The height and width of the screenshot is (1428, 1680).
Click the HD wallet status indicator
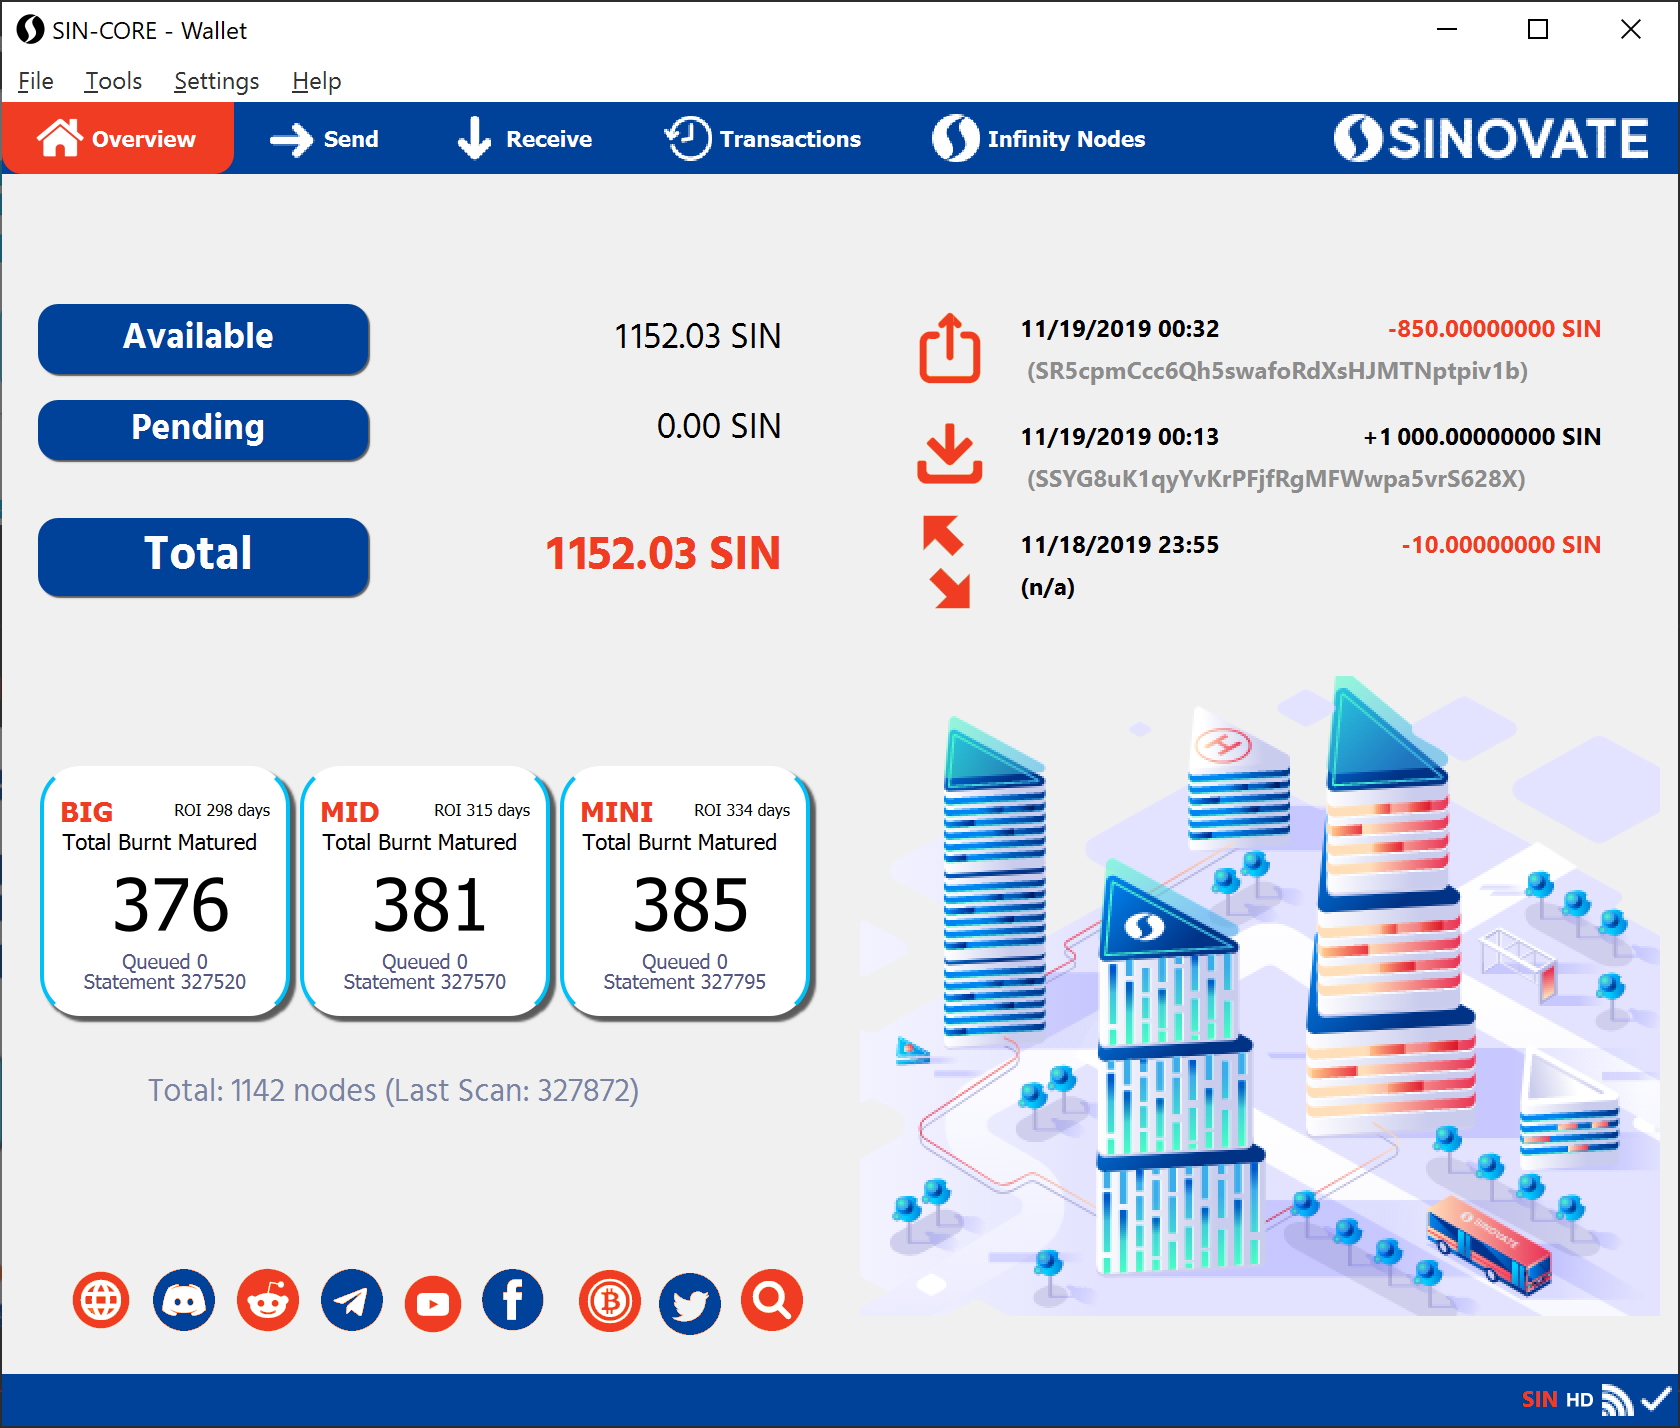(1580, 1400)
